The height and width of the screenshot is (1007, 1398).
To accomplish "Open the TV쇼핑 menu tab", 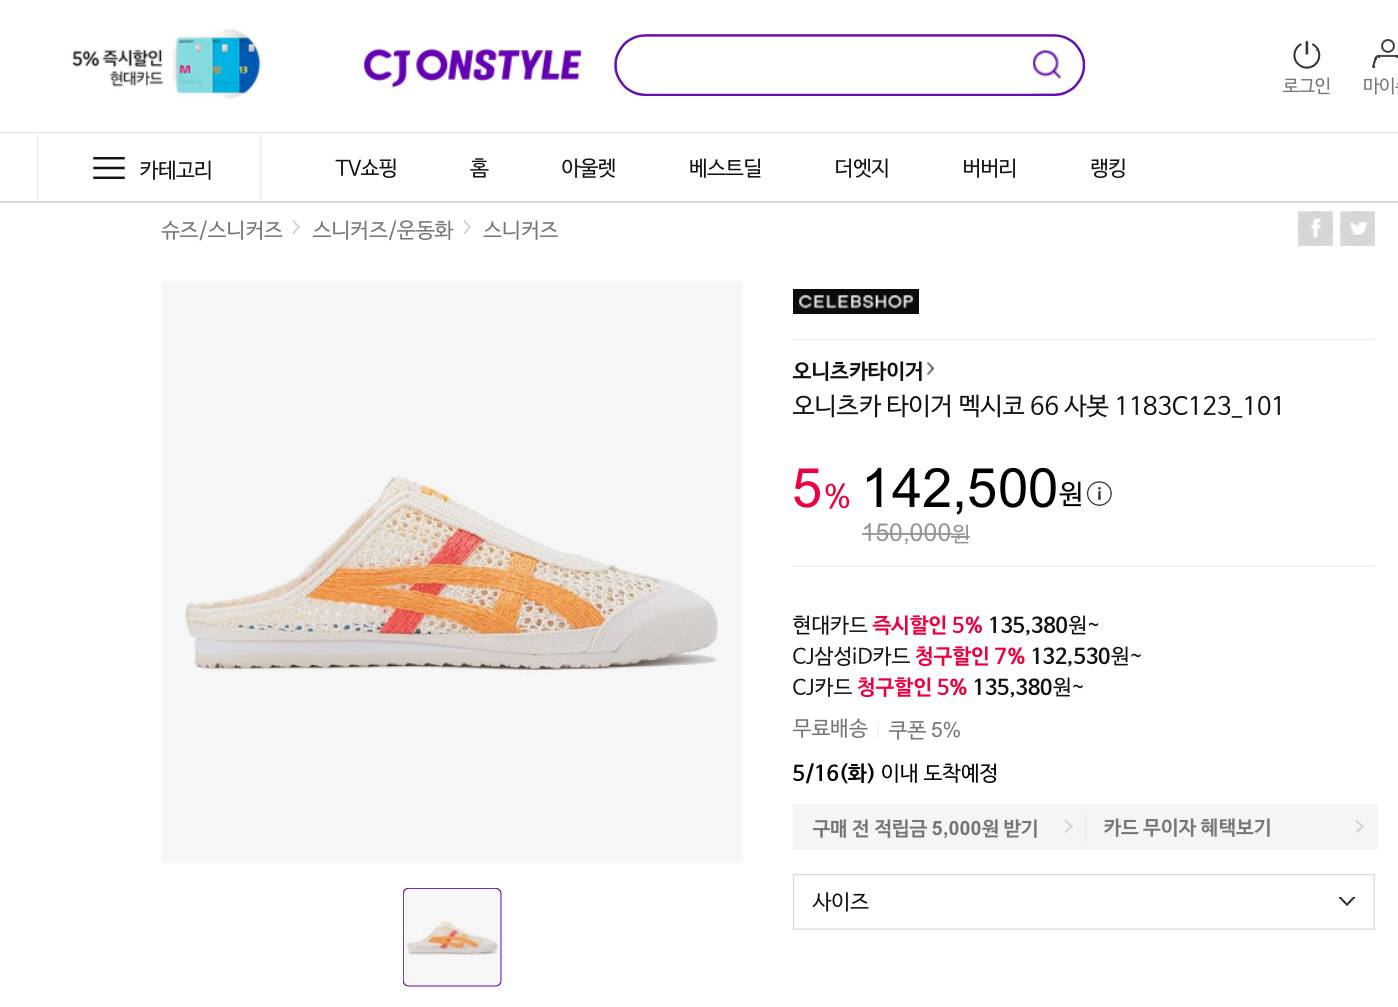I will pos(366,168).
